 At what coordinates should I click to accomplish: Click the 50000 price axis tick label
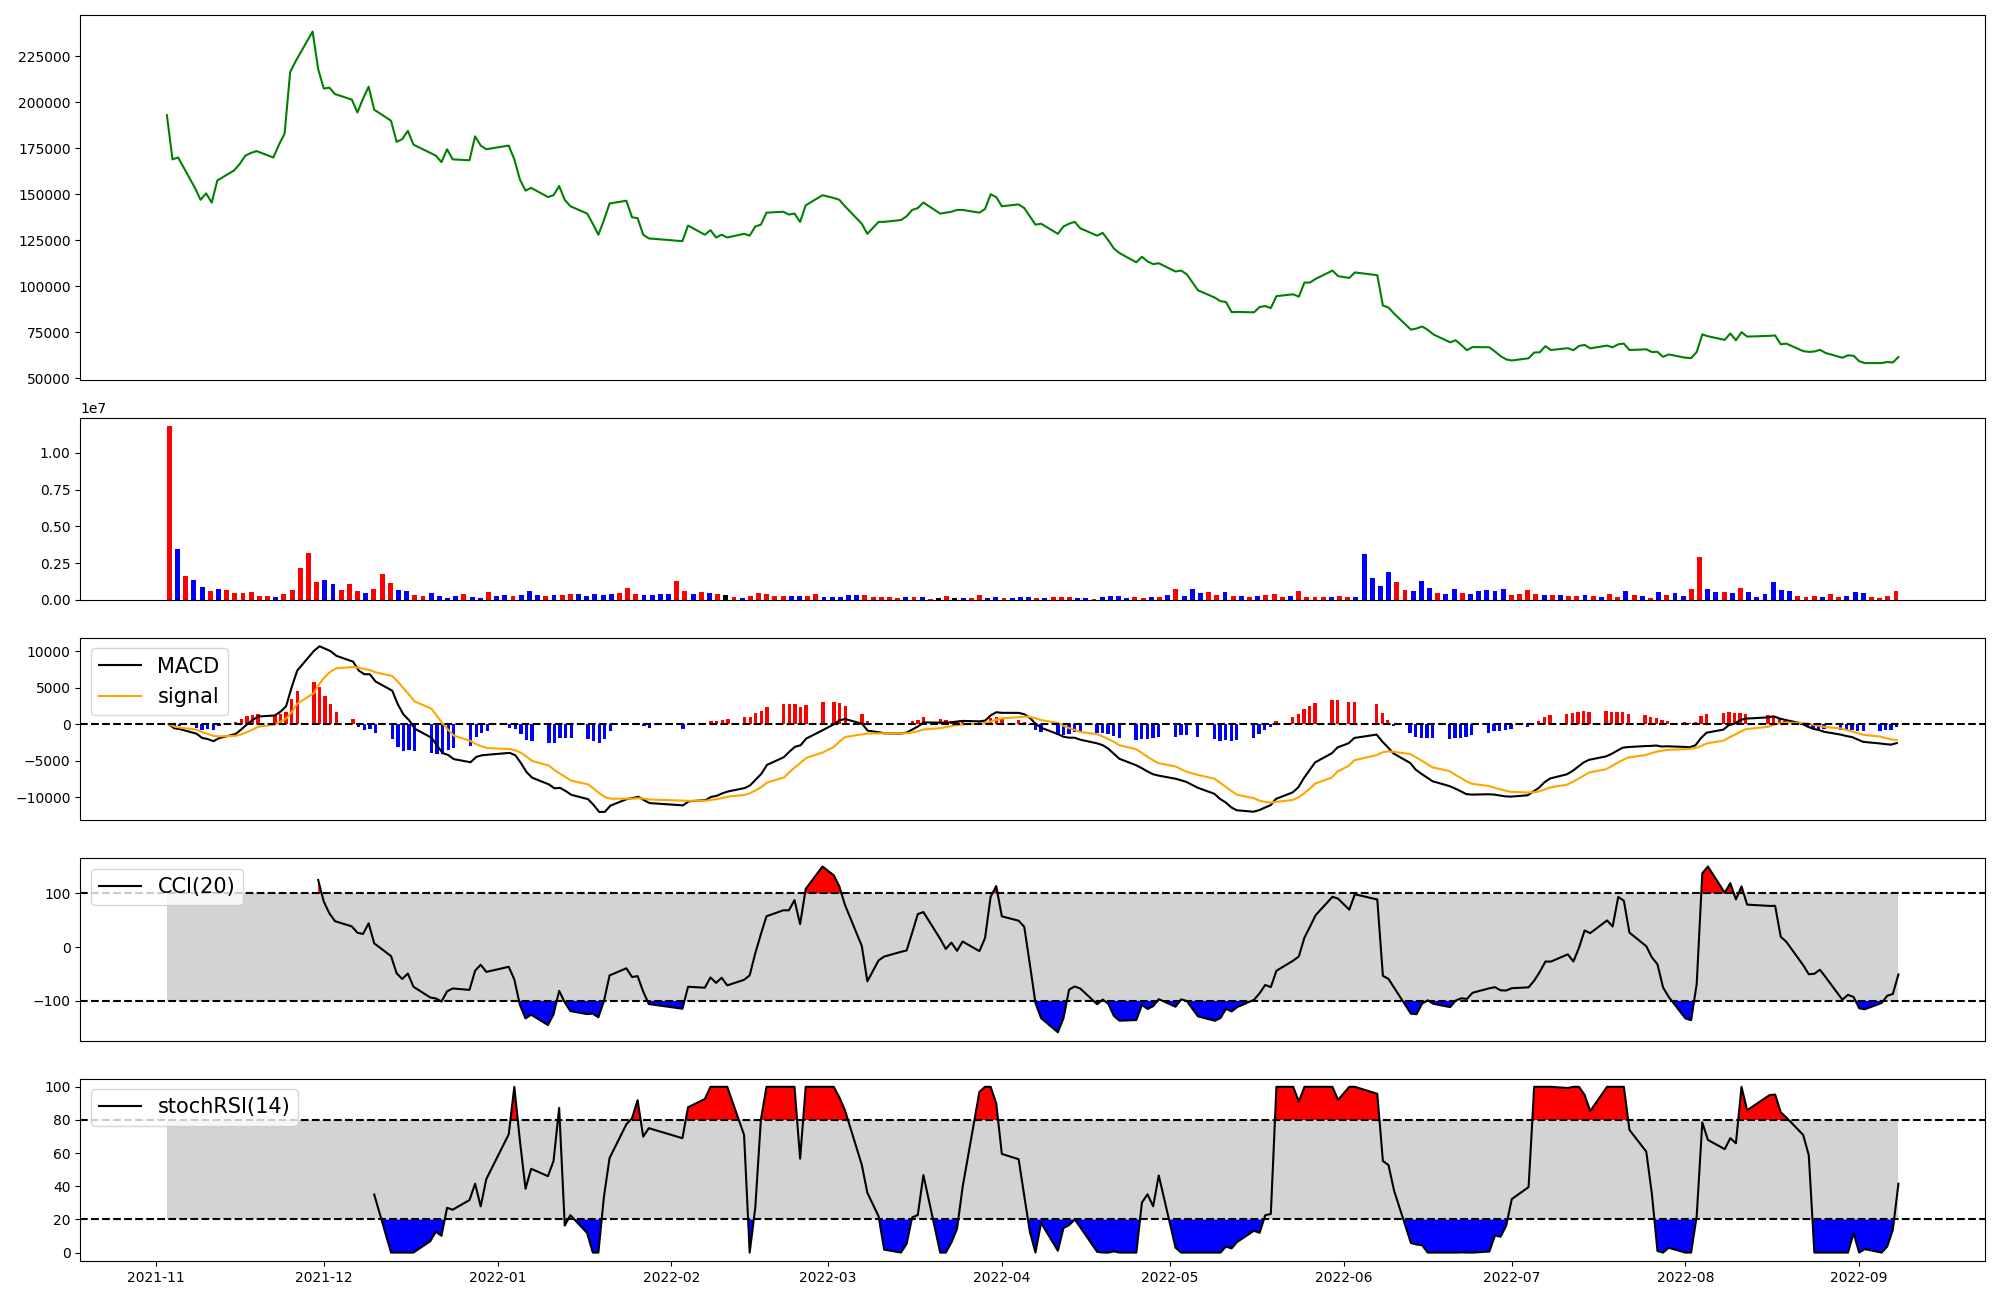tap(48, 379)
